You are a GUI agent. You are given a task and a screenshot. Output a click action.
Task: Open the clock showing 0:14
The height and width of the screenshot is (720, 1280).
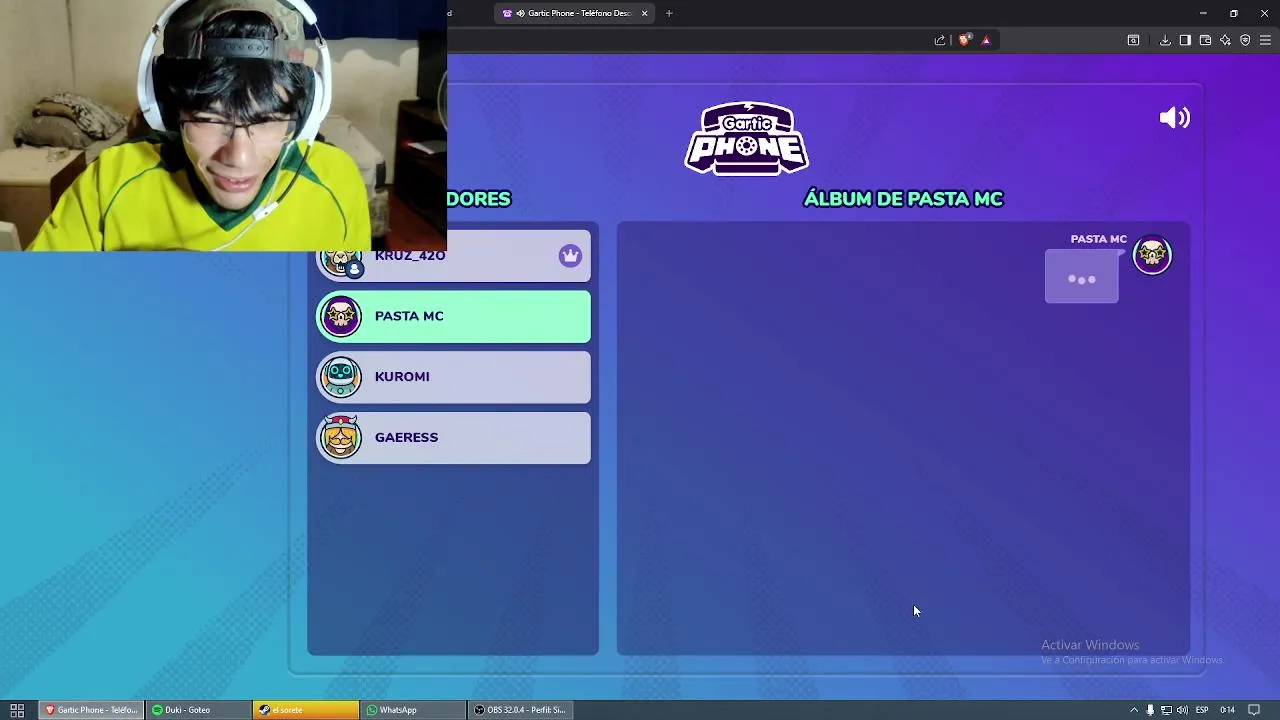coord(1227,710)
